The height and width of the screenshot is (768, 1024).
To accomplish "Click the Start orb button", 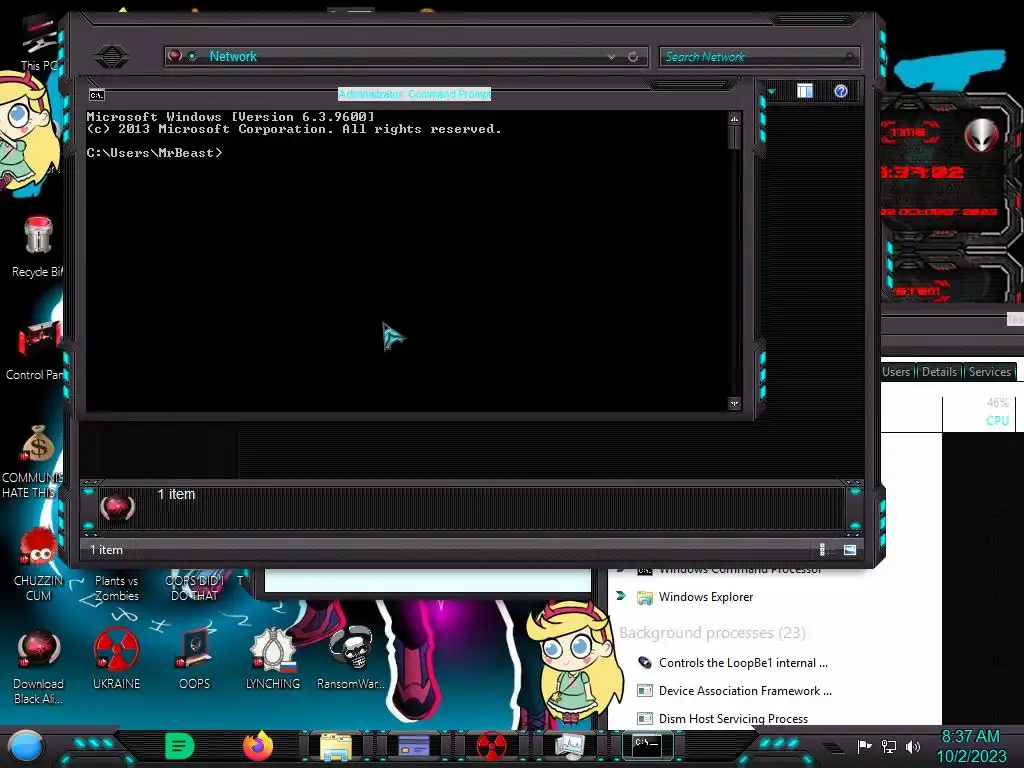I will (x=26, y=748).
